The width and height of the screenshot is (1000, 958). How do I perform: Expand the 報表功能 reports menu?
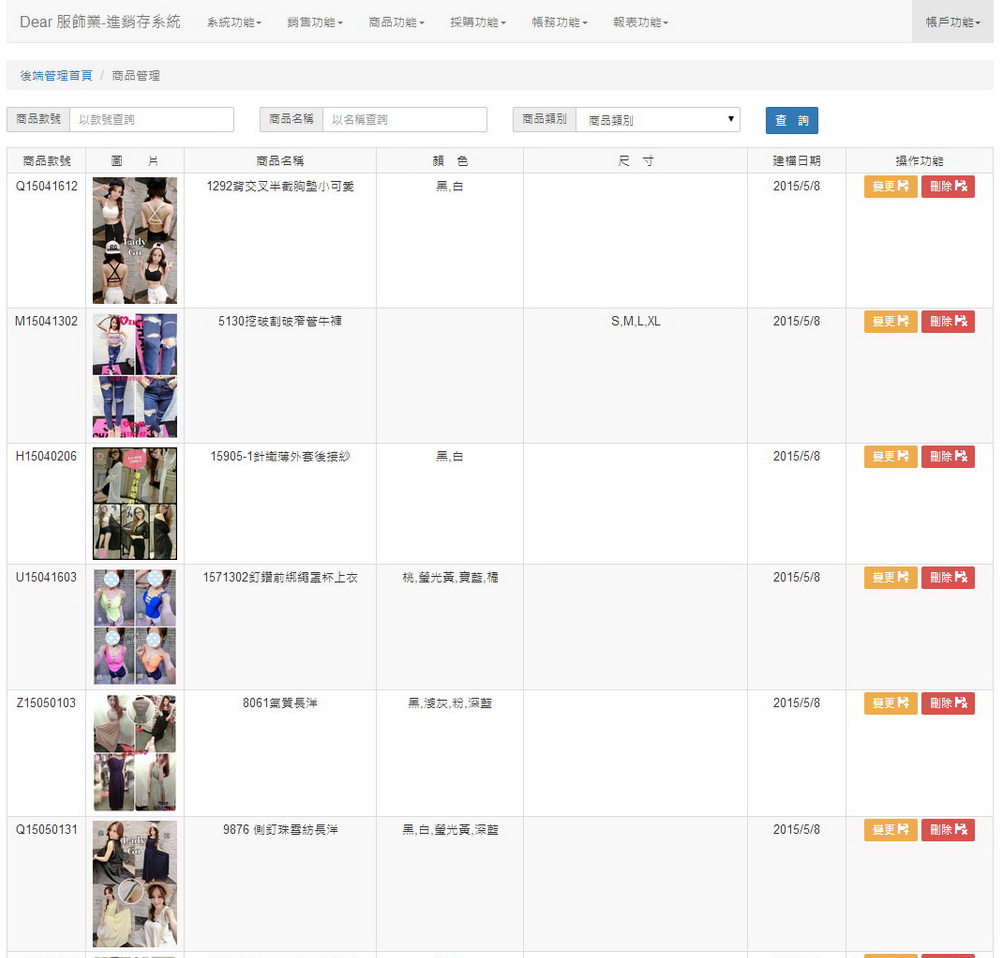(640, 22)
